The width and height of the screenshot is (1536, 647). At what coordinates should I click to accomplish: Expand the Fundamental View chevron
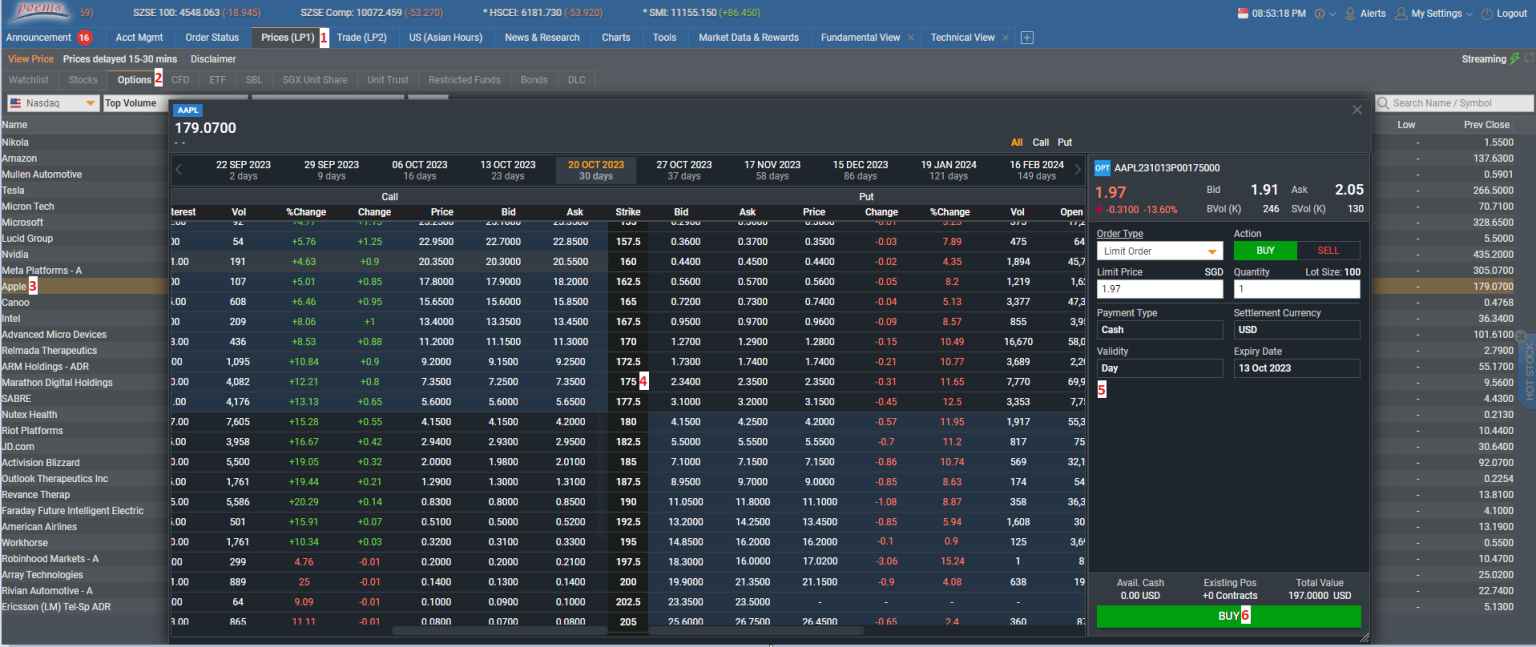(x=909, y=37)
